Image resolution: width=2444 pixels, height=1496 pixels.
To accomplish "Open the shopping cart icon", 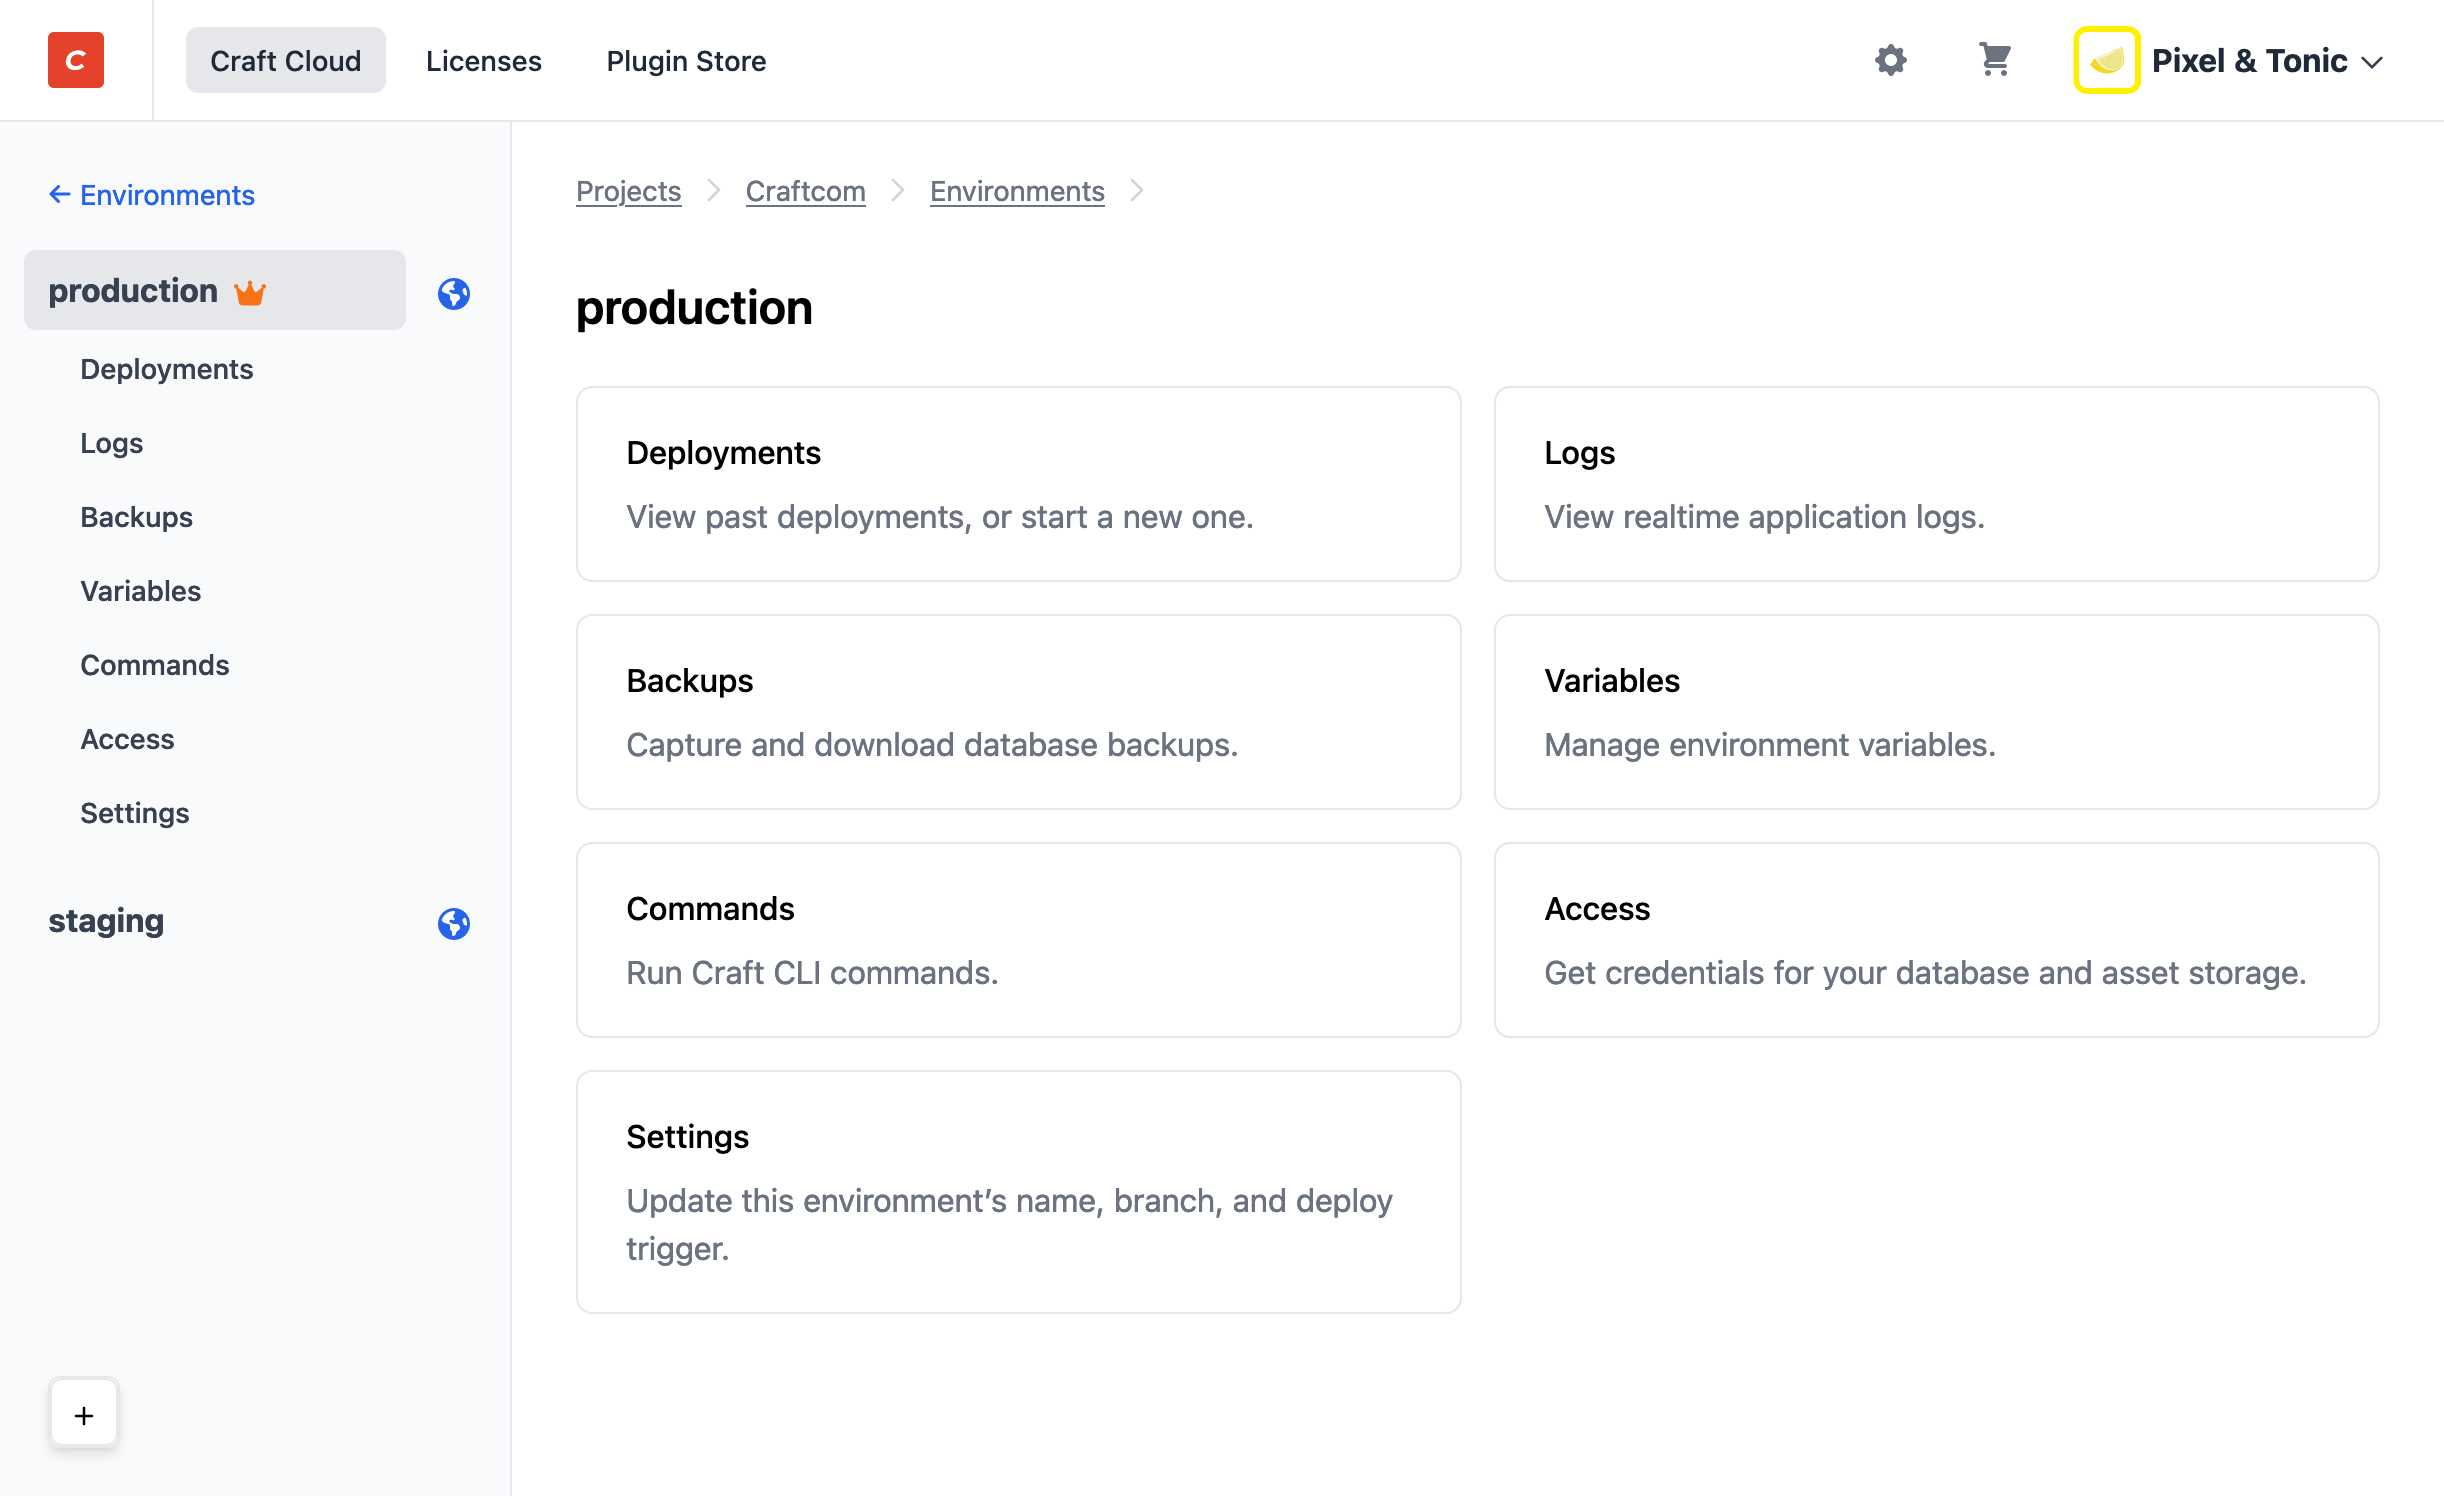I will pyautogui.click(x=1995, y=60).
